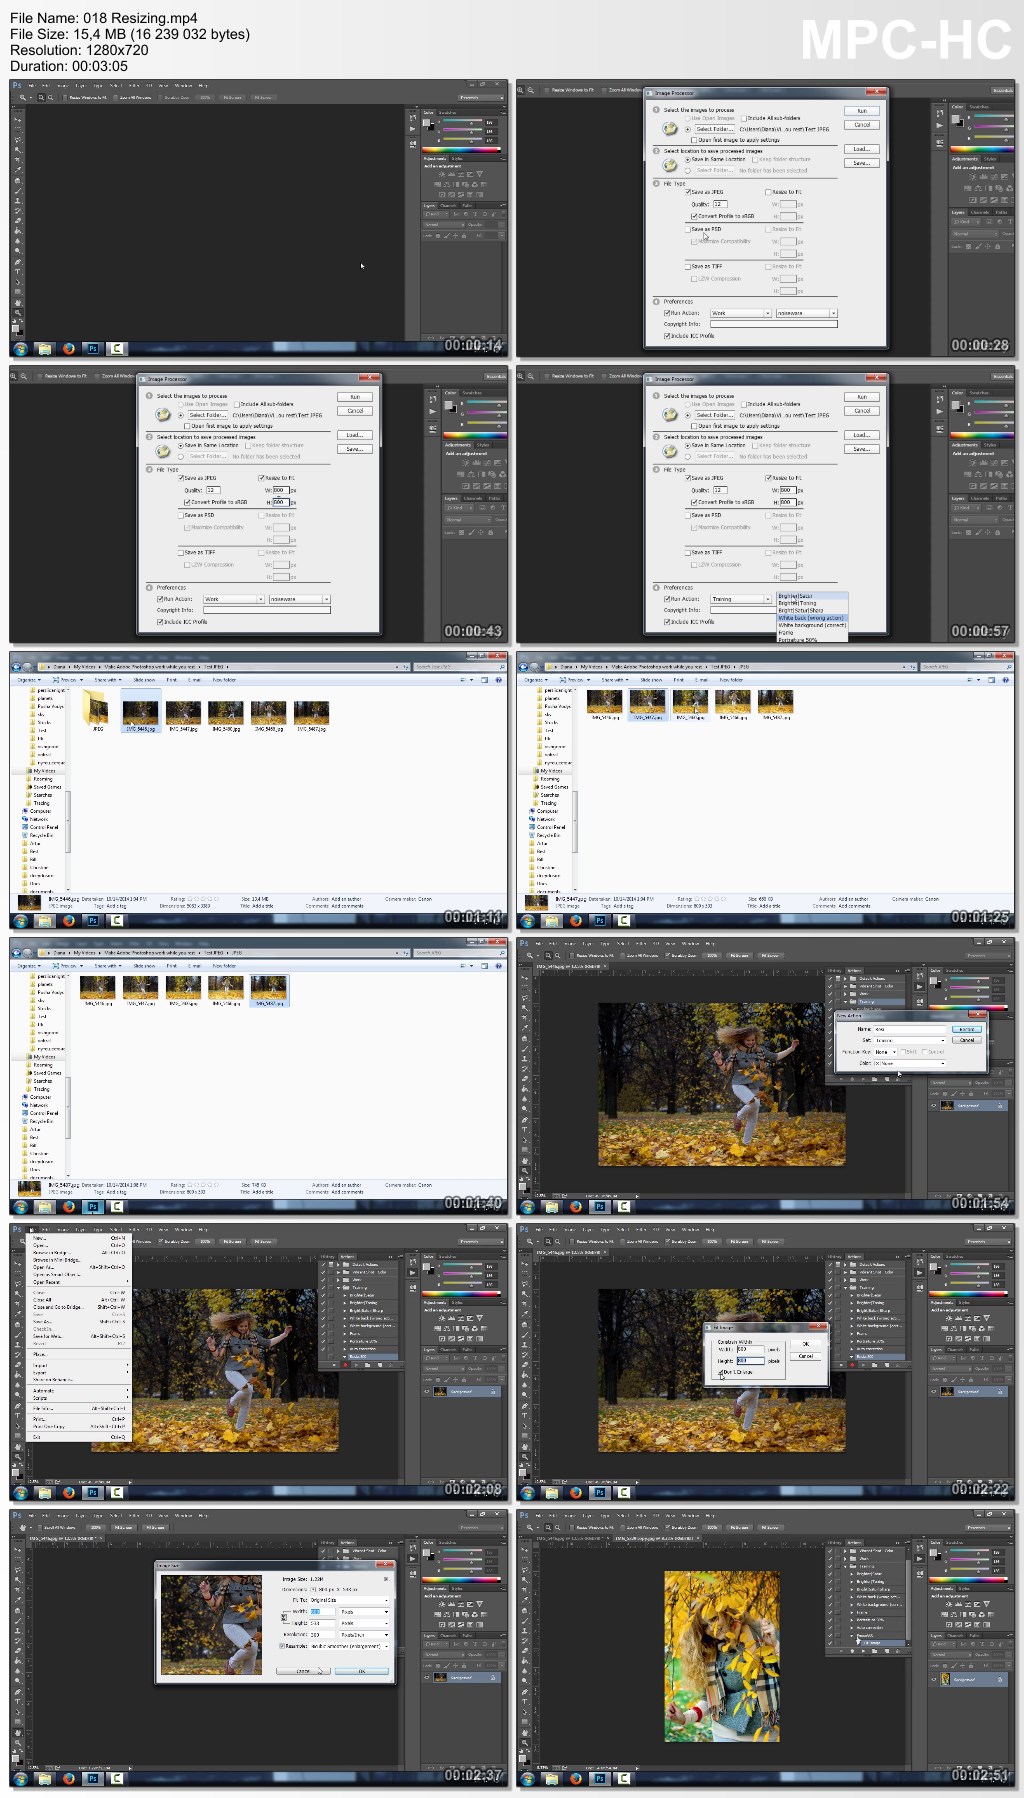
Task: Click the Delete trash icon in the 00:02:08 Actions panel
Action: tap(390, 1364)
